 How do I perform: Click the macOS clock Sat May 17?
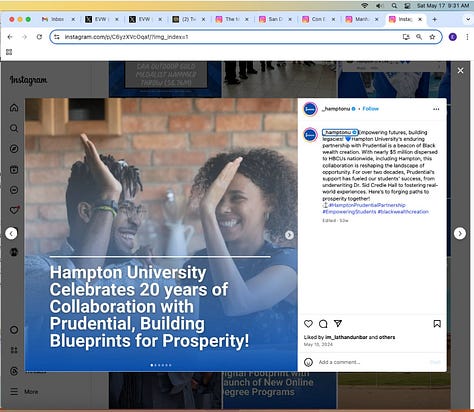(x=443, y=6)
